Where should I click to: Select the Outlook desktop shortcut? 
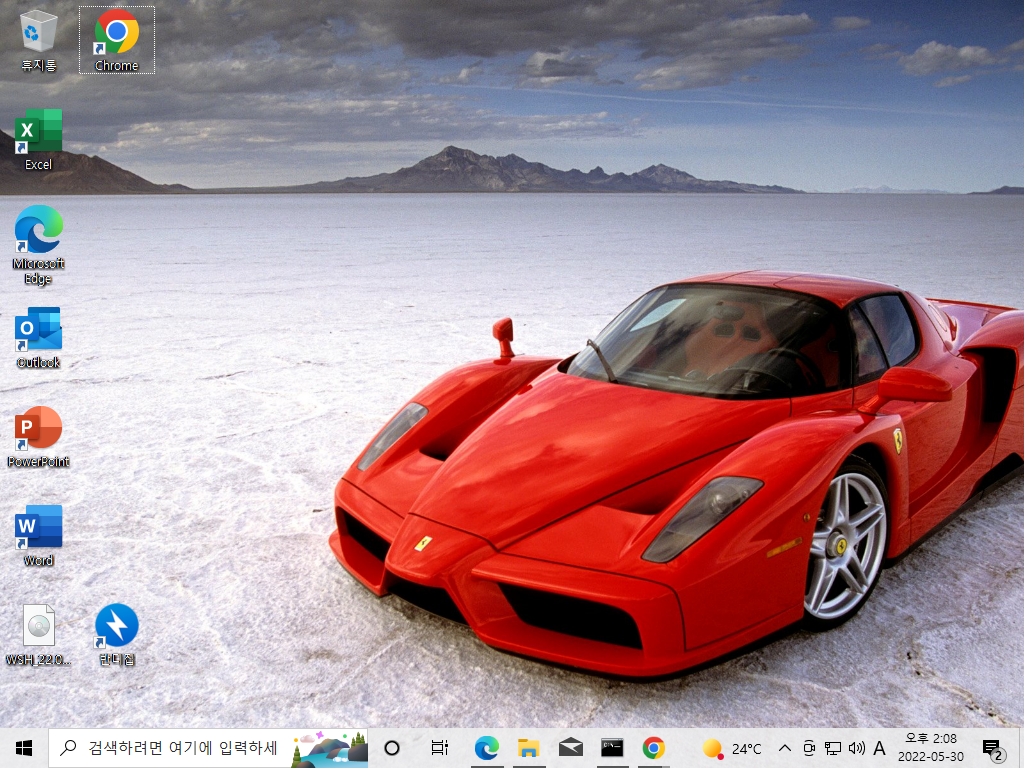click(x=39, y=338)
